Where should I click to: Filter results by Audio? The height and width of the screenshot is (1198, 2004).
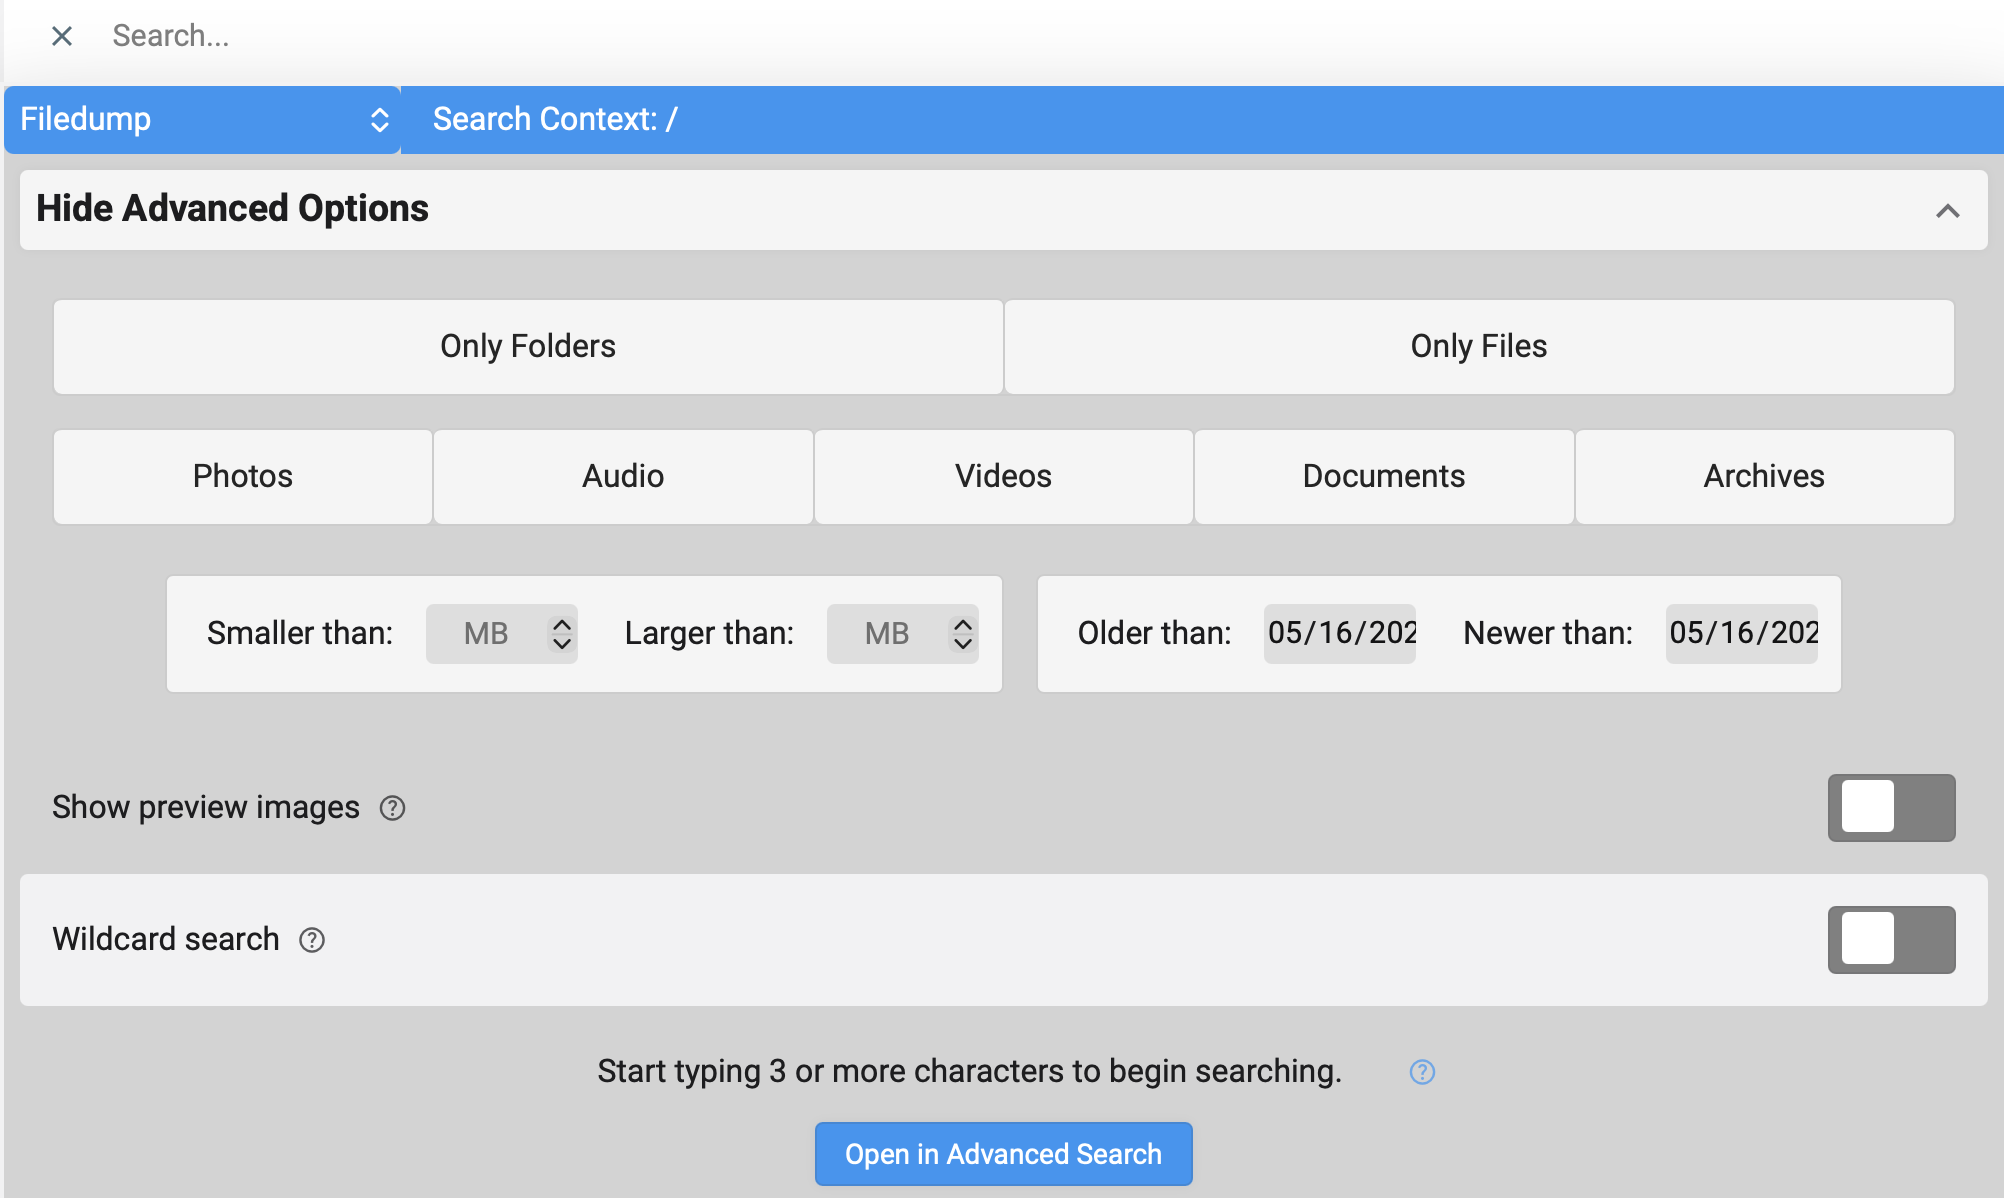(x=623, y=476)
